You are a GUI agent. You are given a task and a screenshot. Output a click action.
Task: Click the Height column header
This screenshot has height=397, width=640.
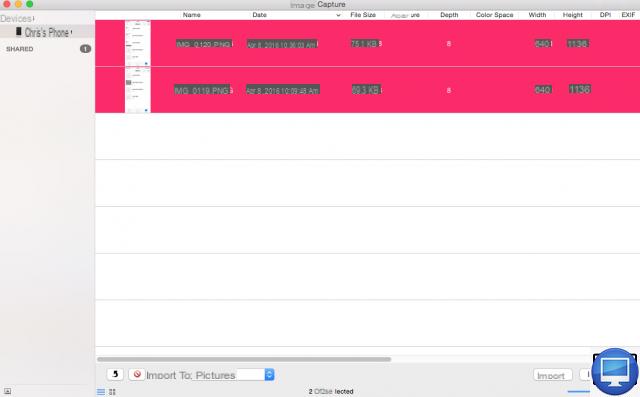[x=573, y=15]
